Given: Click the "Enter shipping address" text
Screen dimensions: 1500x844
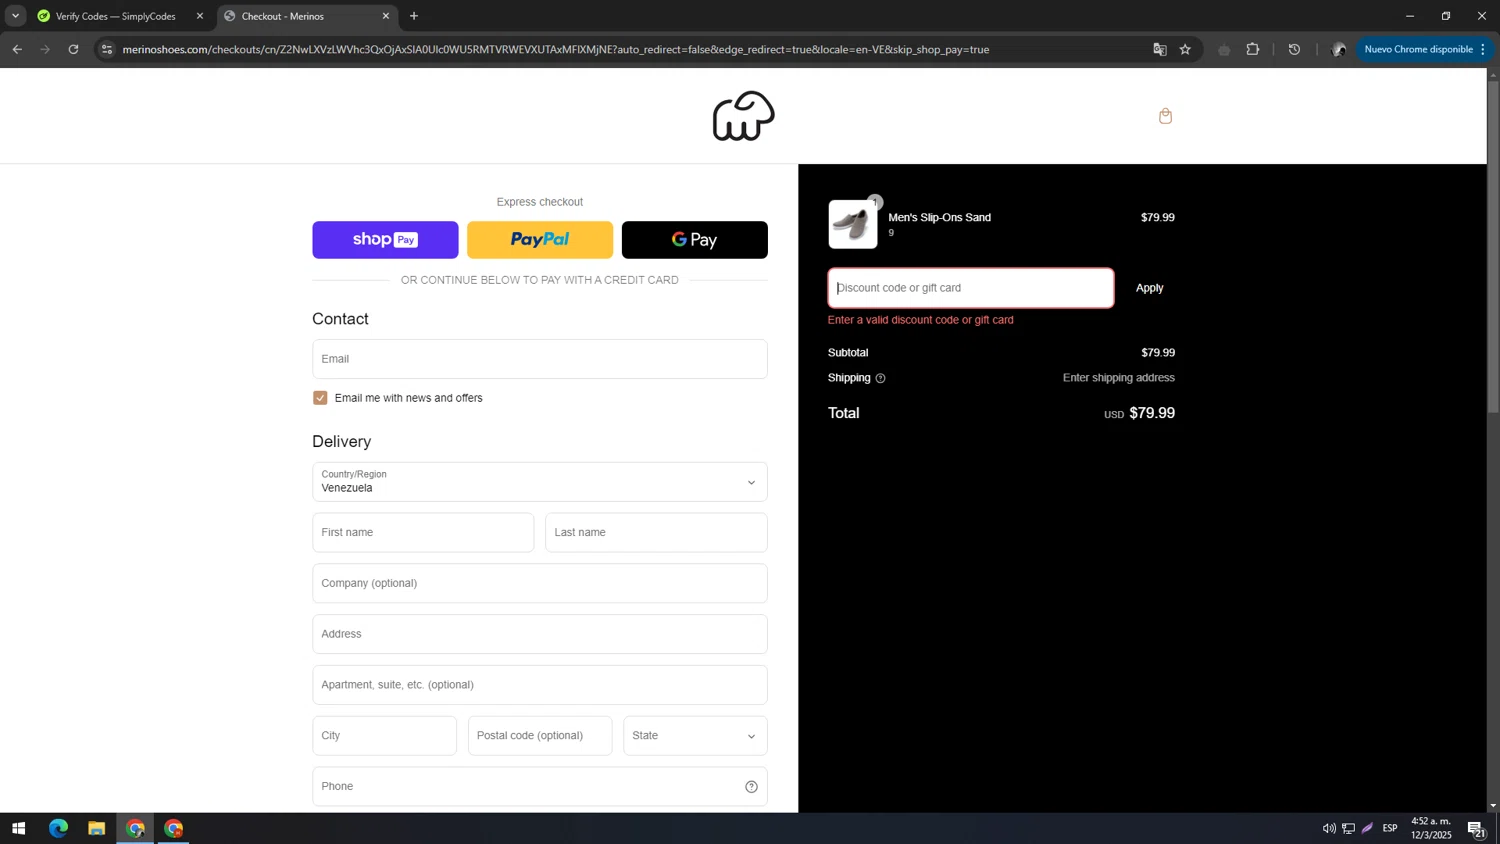Looking at the screenshot, I should click(x=1118, y=378).
